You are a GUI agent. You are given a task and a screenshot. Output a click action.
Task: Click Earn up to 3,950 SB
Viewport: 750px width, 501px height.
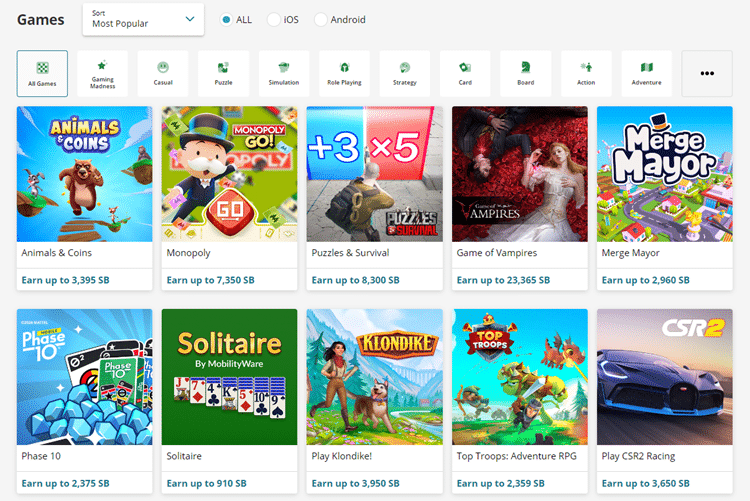tap(355, 483)
